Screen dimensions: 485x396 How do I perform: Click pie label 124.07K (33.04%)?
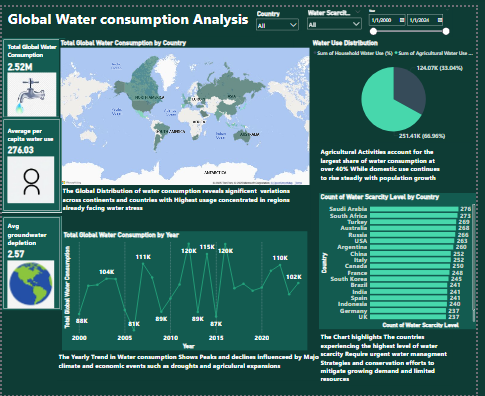point(439,68)
